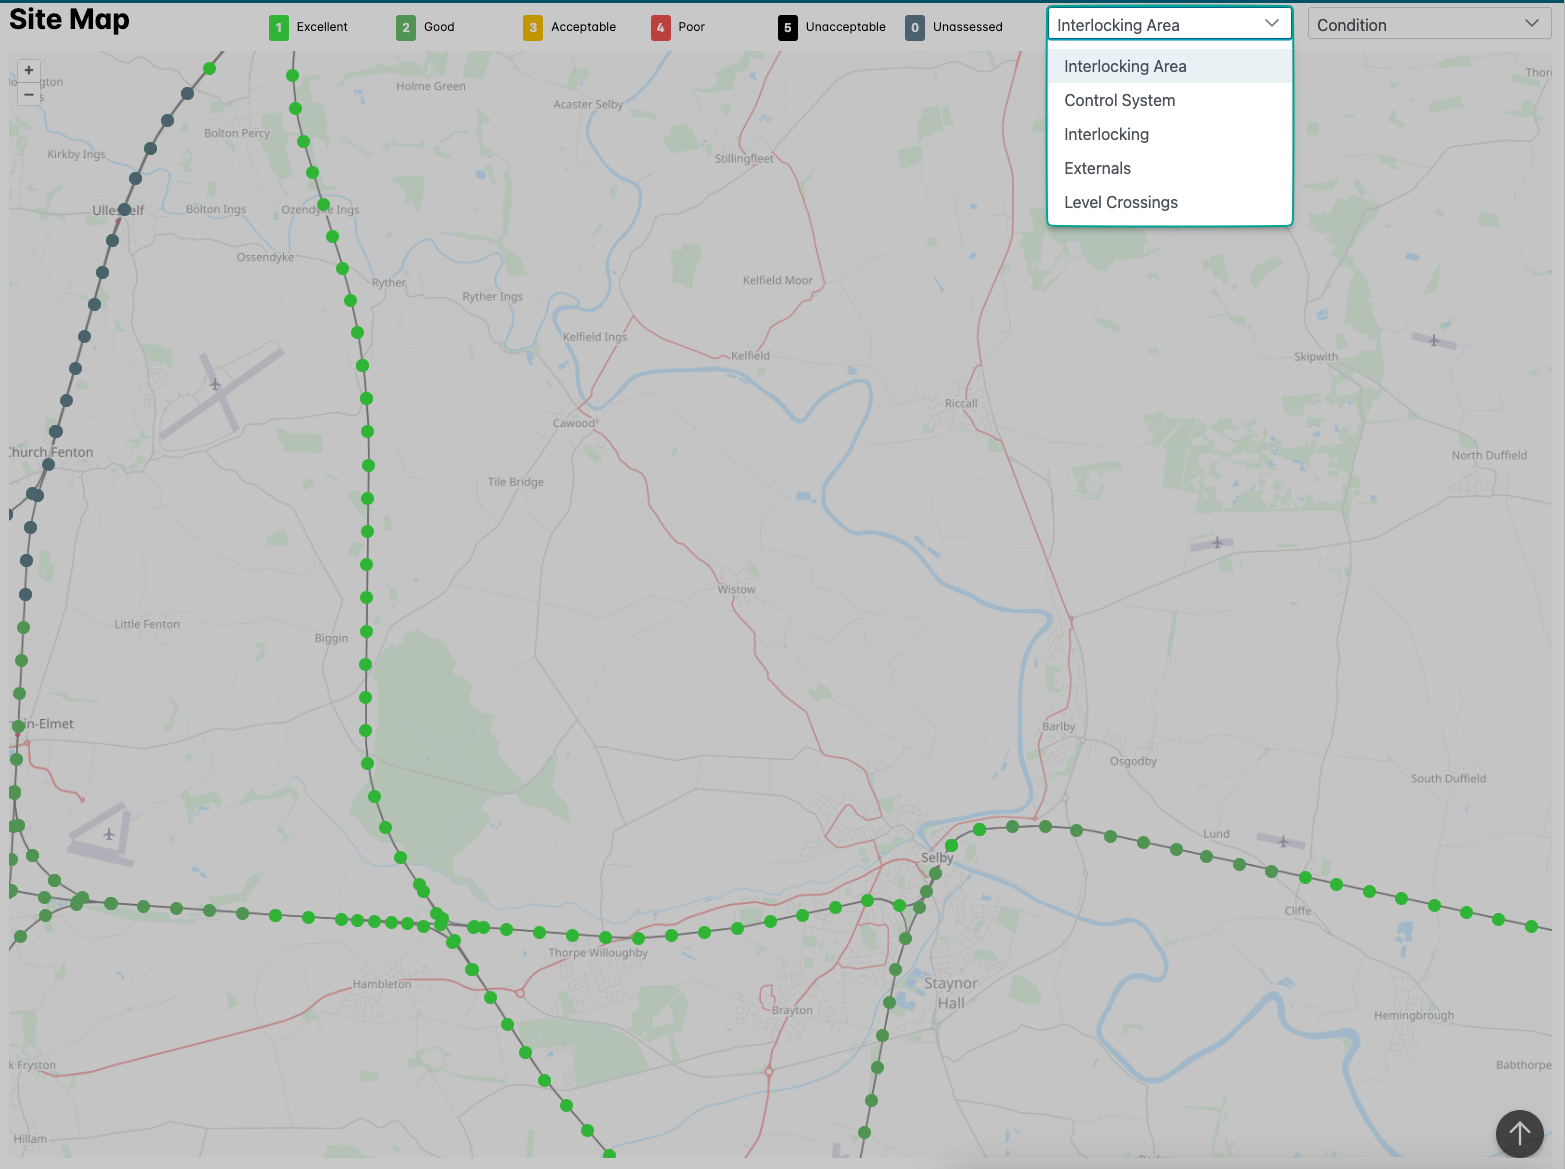Toggle the Acceptable condition legend badge

[533, 28]
